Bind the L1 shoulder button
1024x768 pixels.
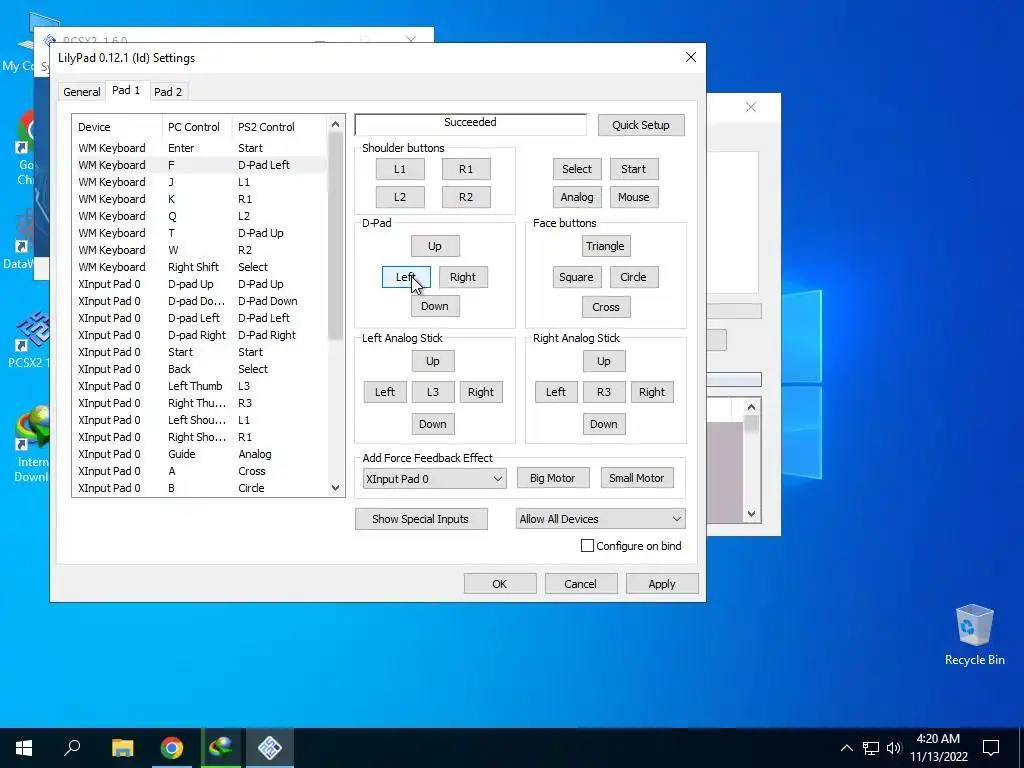(x=400, y=169)
